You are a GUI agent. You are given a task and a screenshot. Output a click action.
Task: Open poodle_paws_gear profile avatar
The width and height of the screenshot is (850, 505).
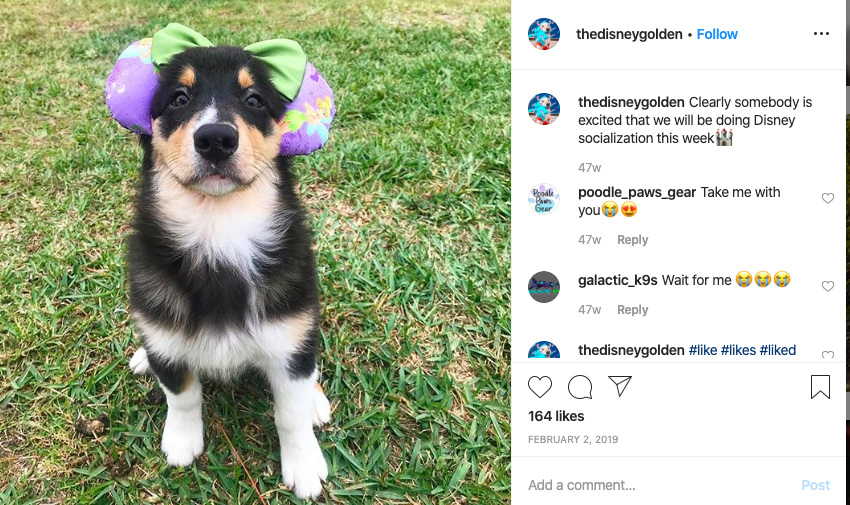544,199
